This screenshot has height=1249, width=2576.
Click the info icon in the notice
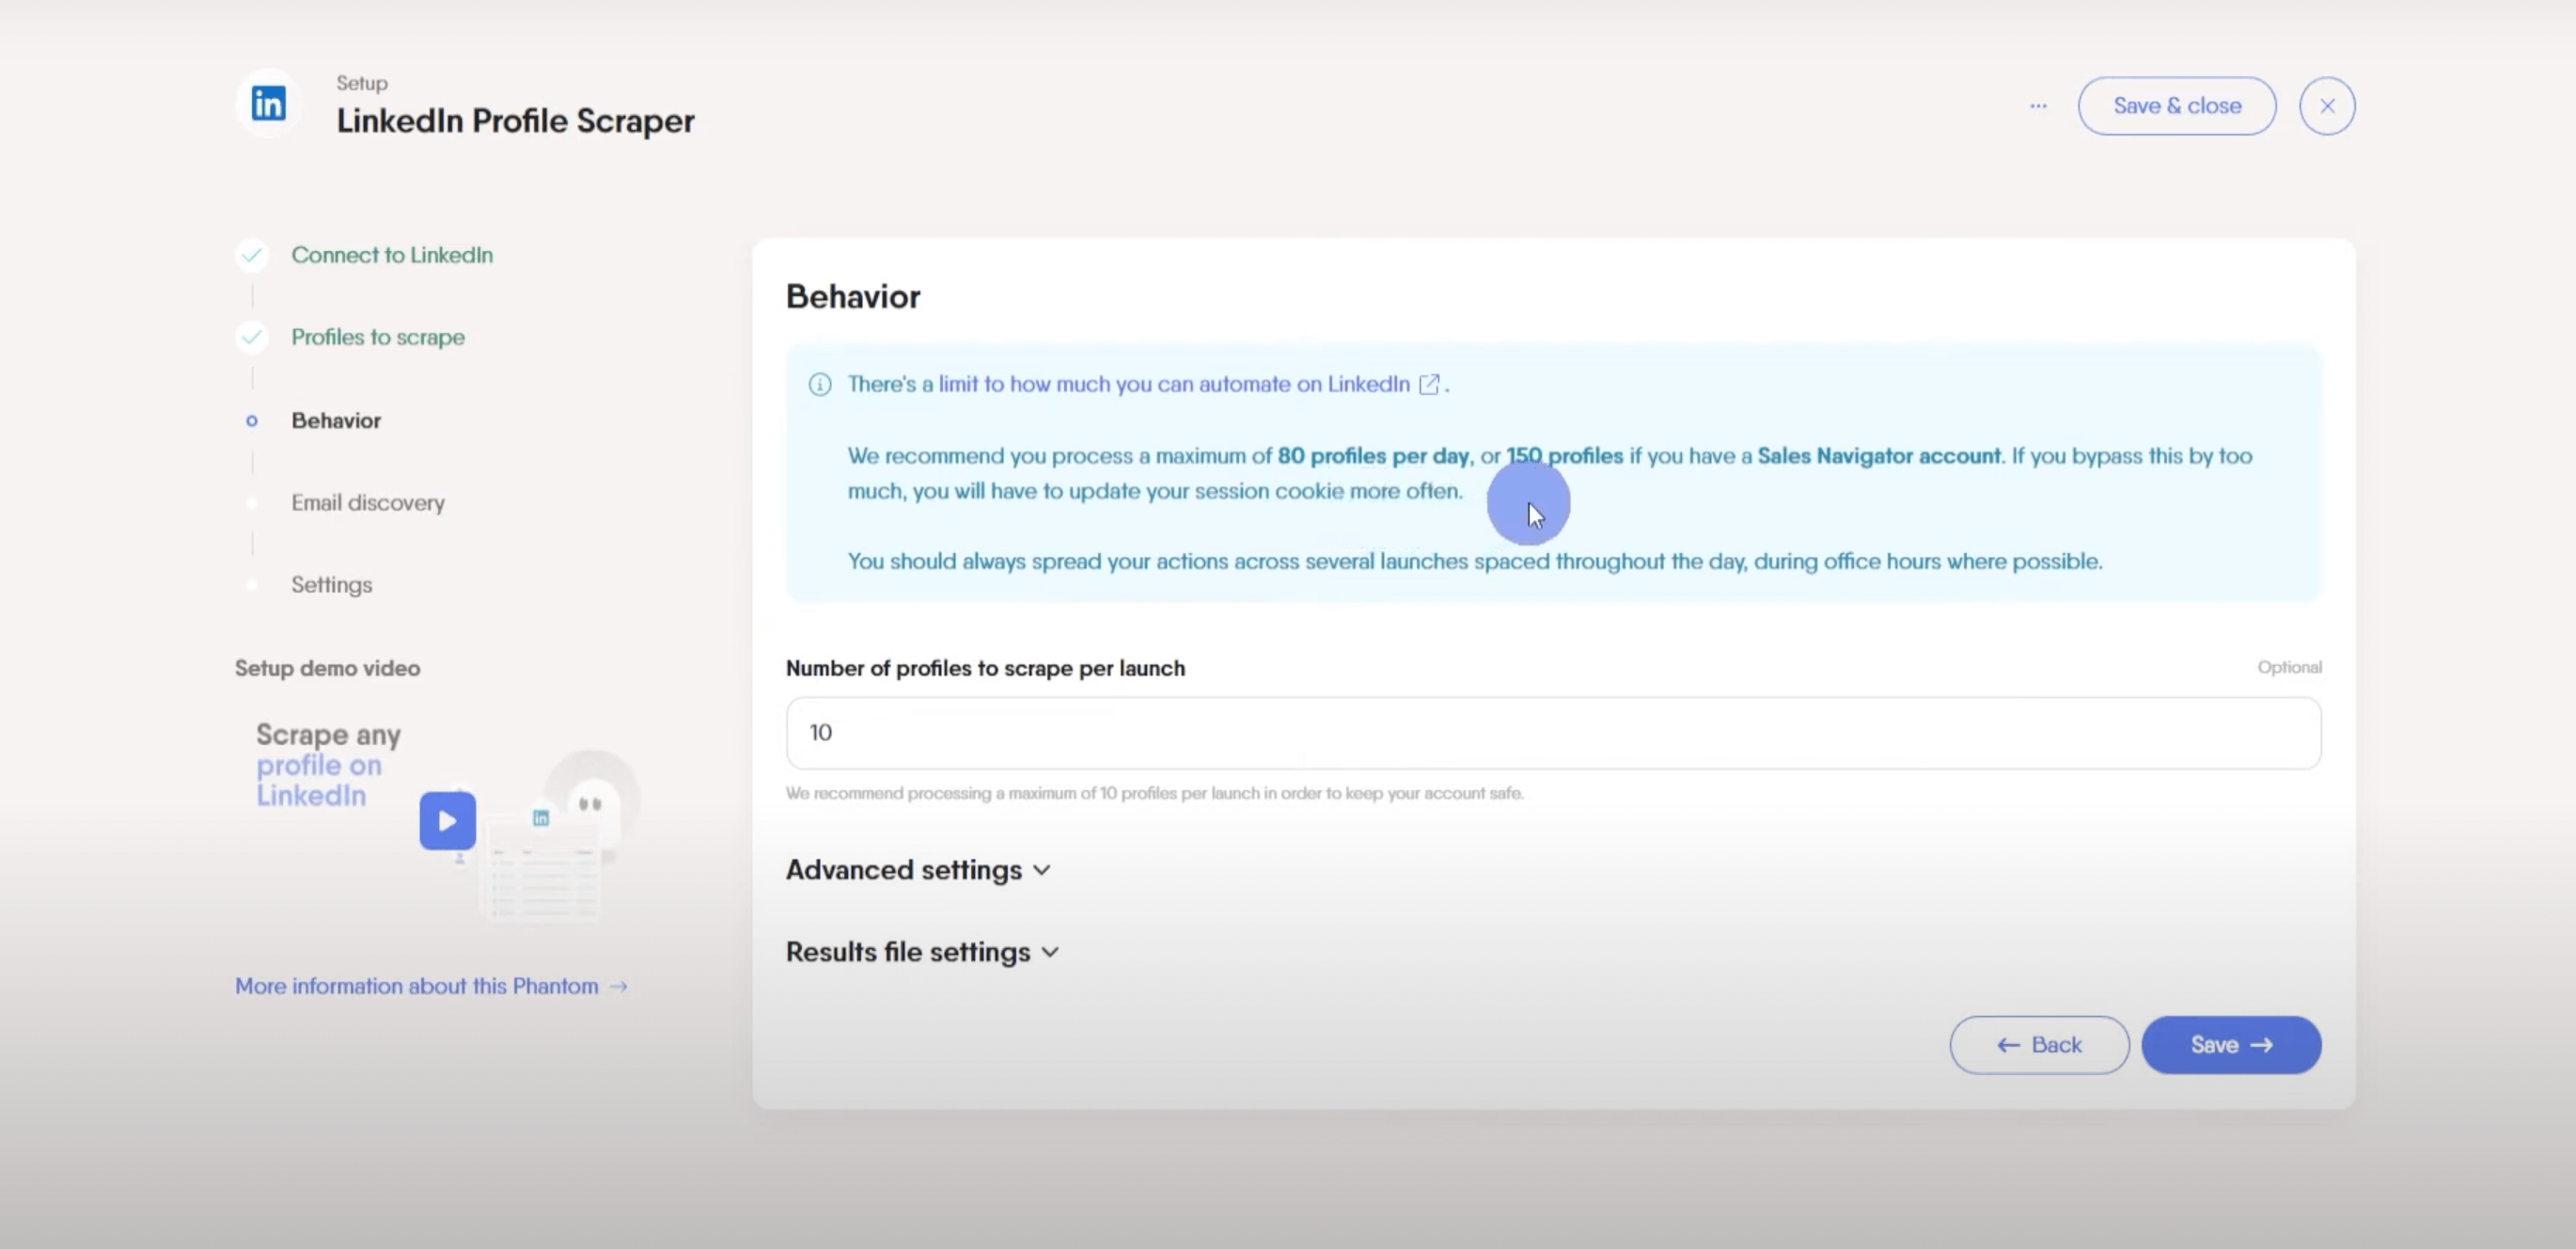[820, 385]
